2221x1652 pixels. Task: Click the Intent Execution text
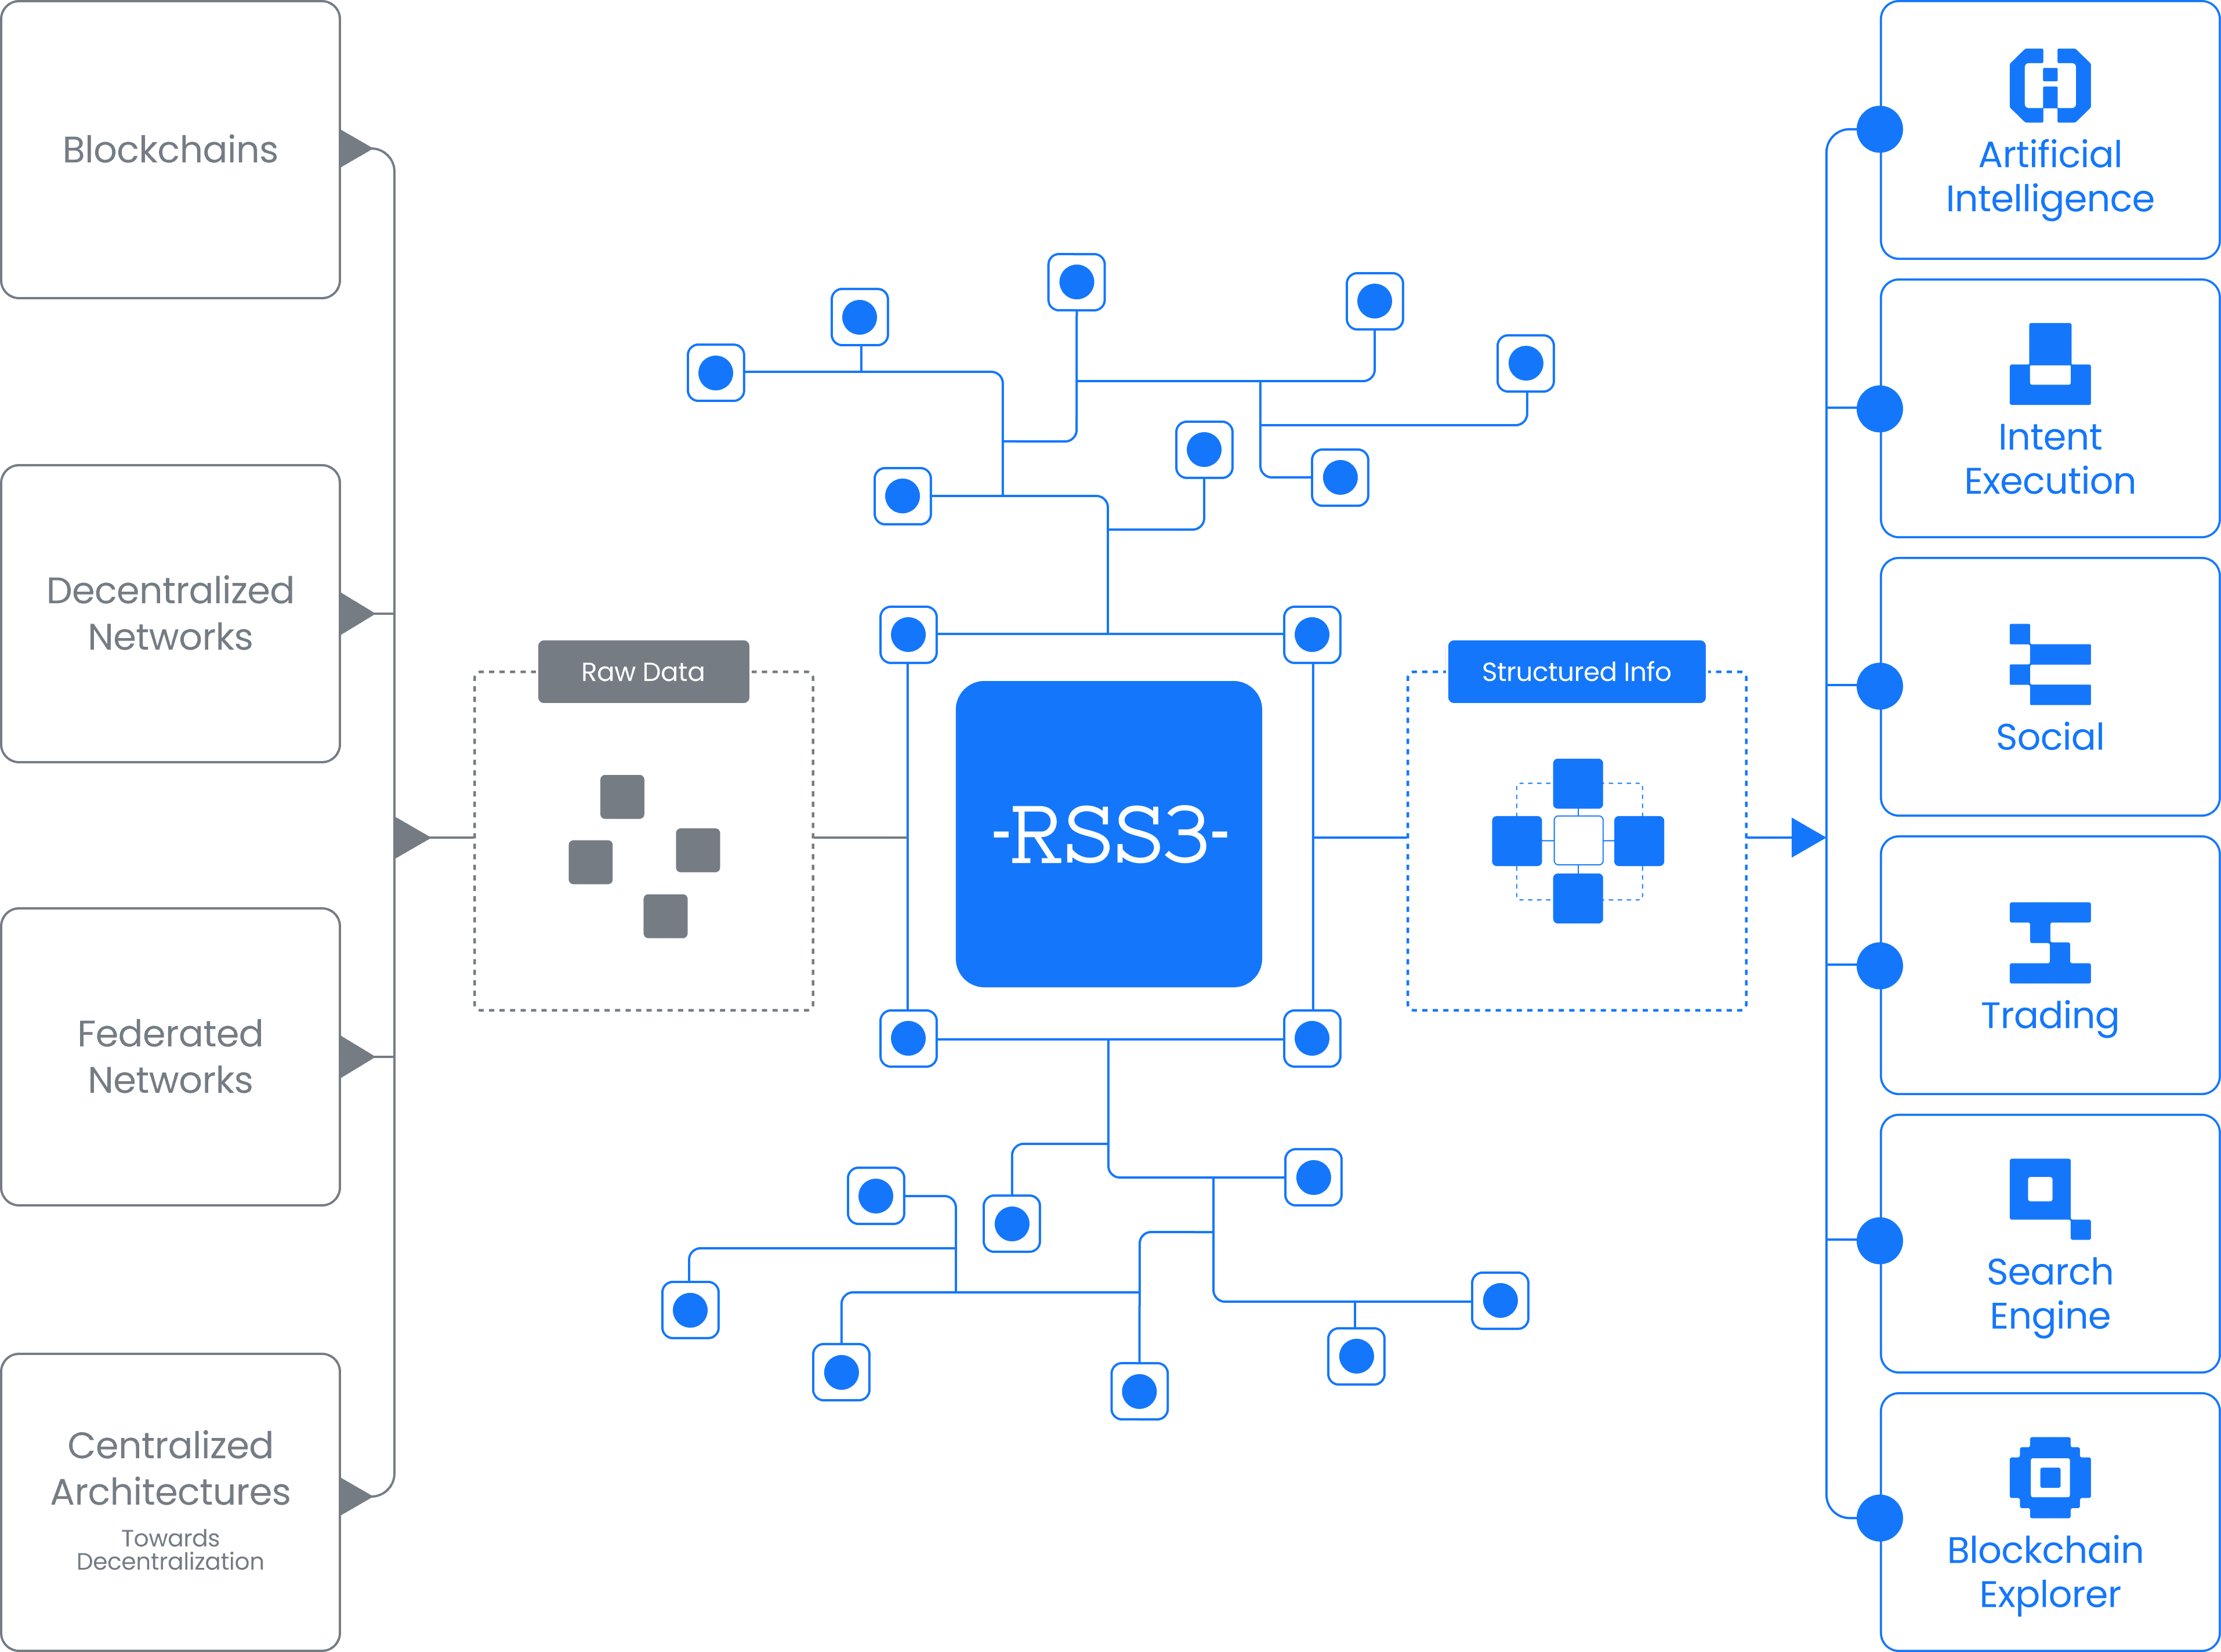tap(2050, 459)
